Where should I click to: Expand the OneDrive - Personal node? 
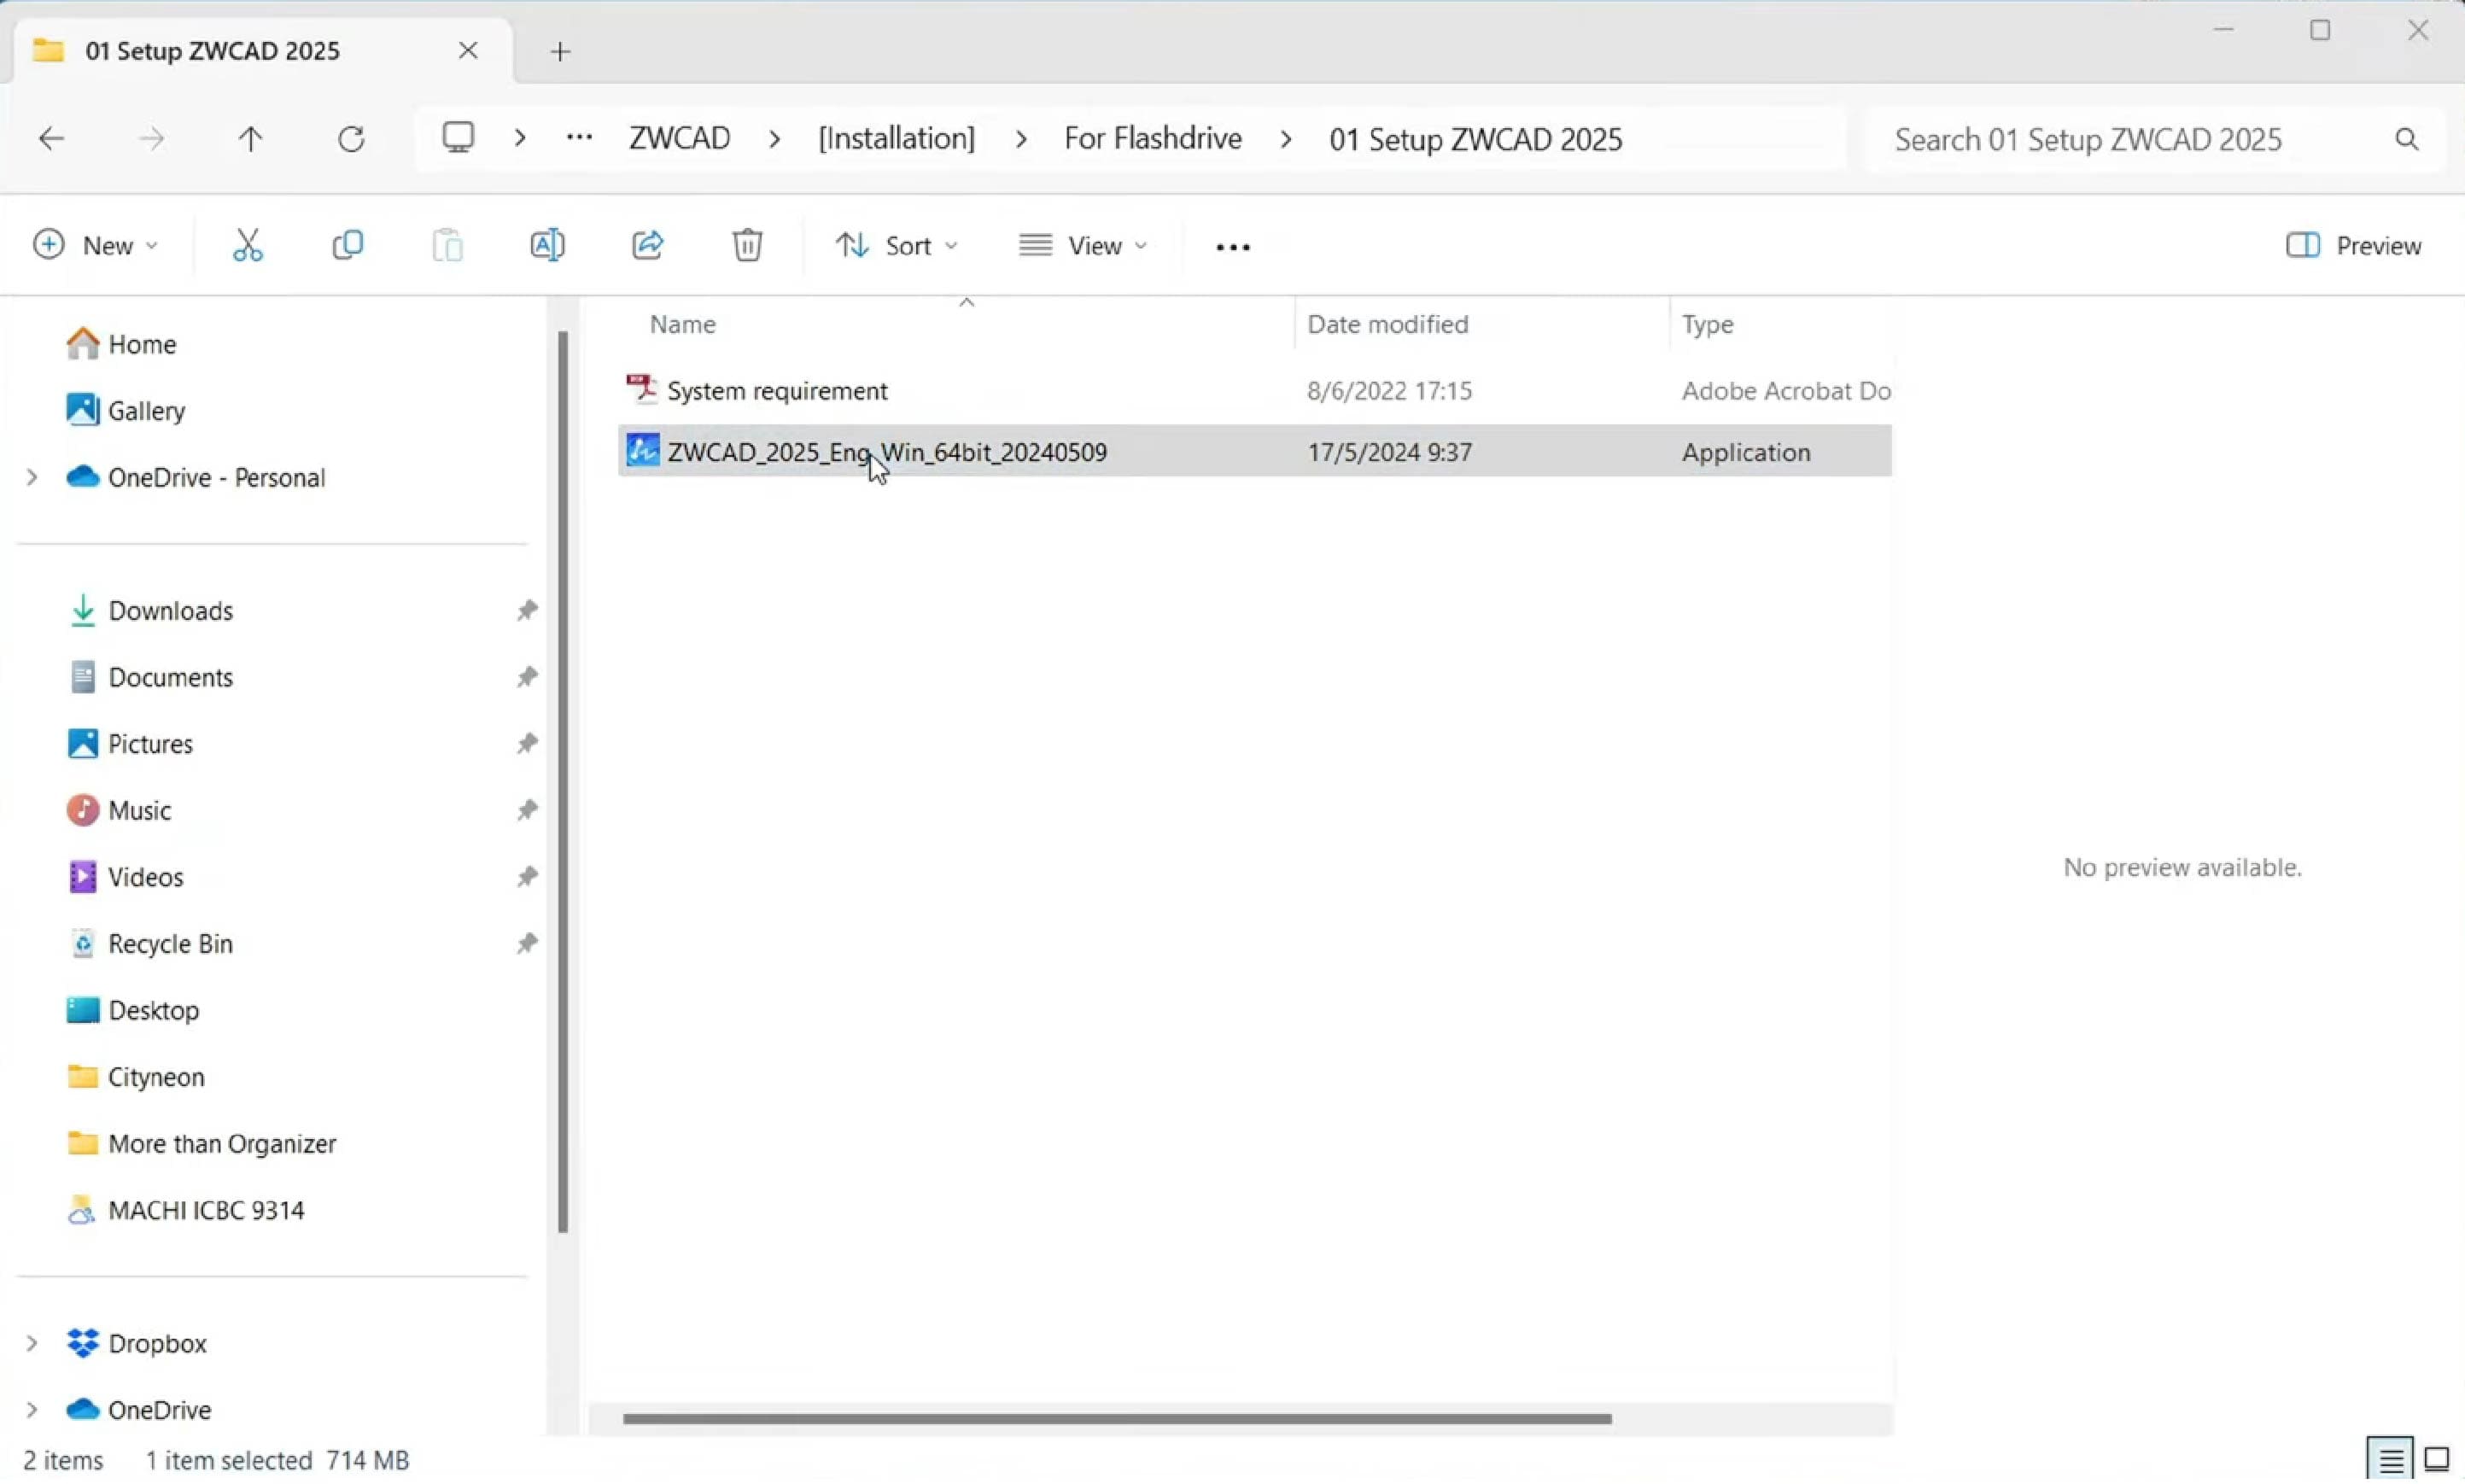pyautogui.click(x=31, y=477)
